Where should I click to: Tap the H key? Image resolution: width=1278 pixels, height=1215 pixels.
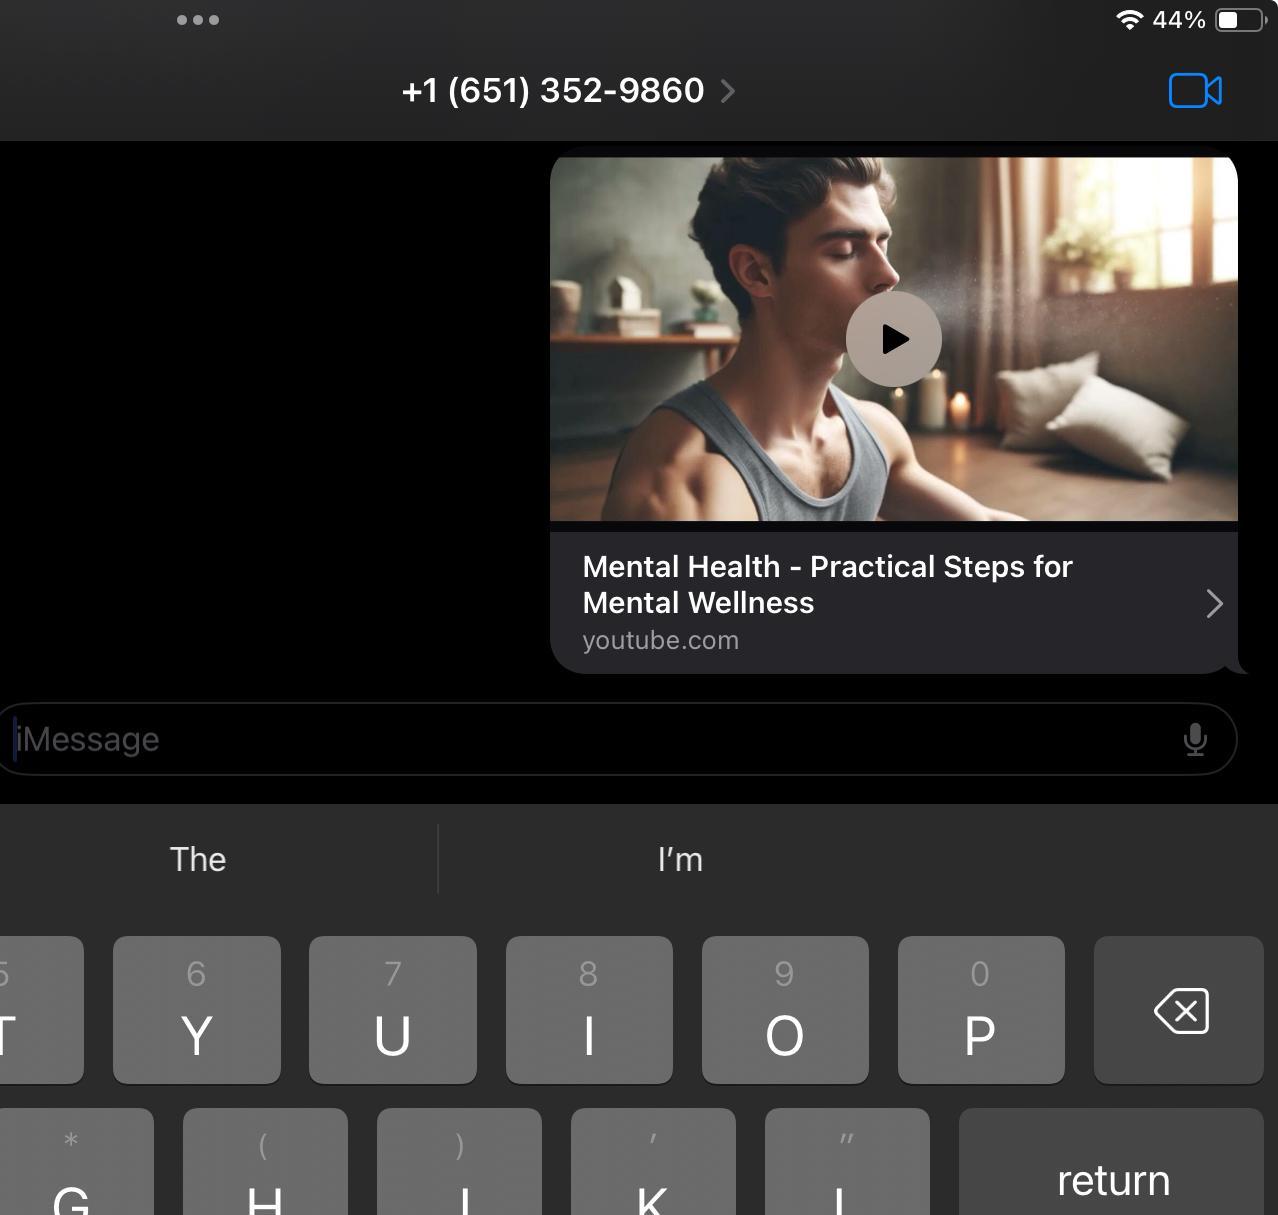pos(265,1162)
